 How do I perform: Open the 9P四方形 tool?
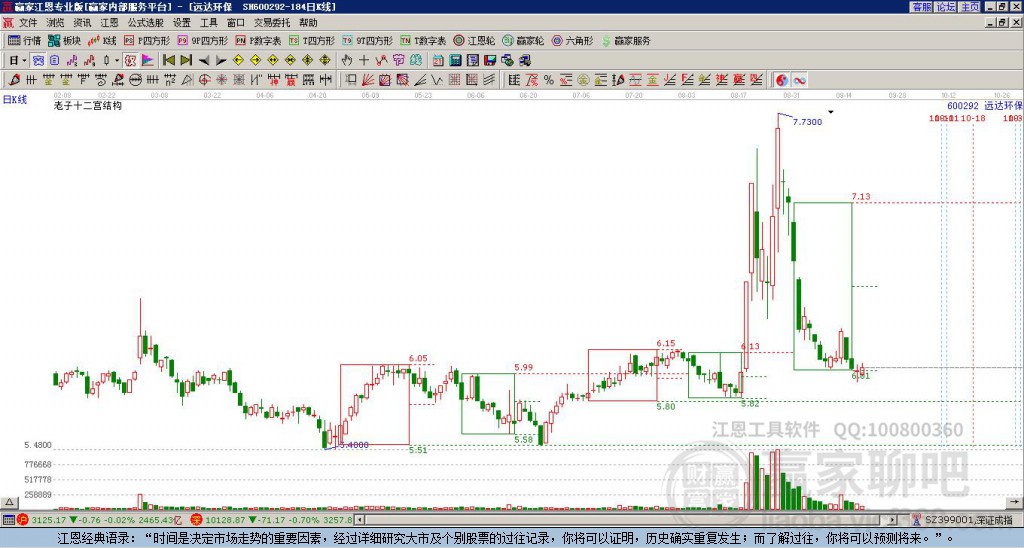pos(202,40)
